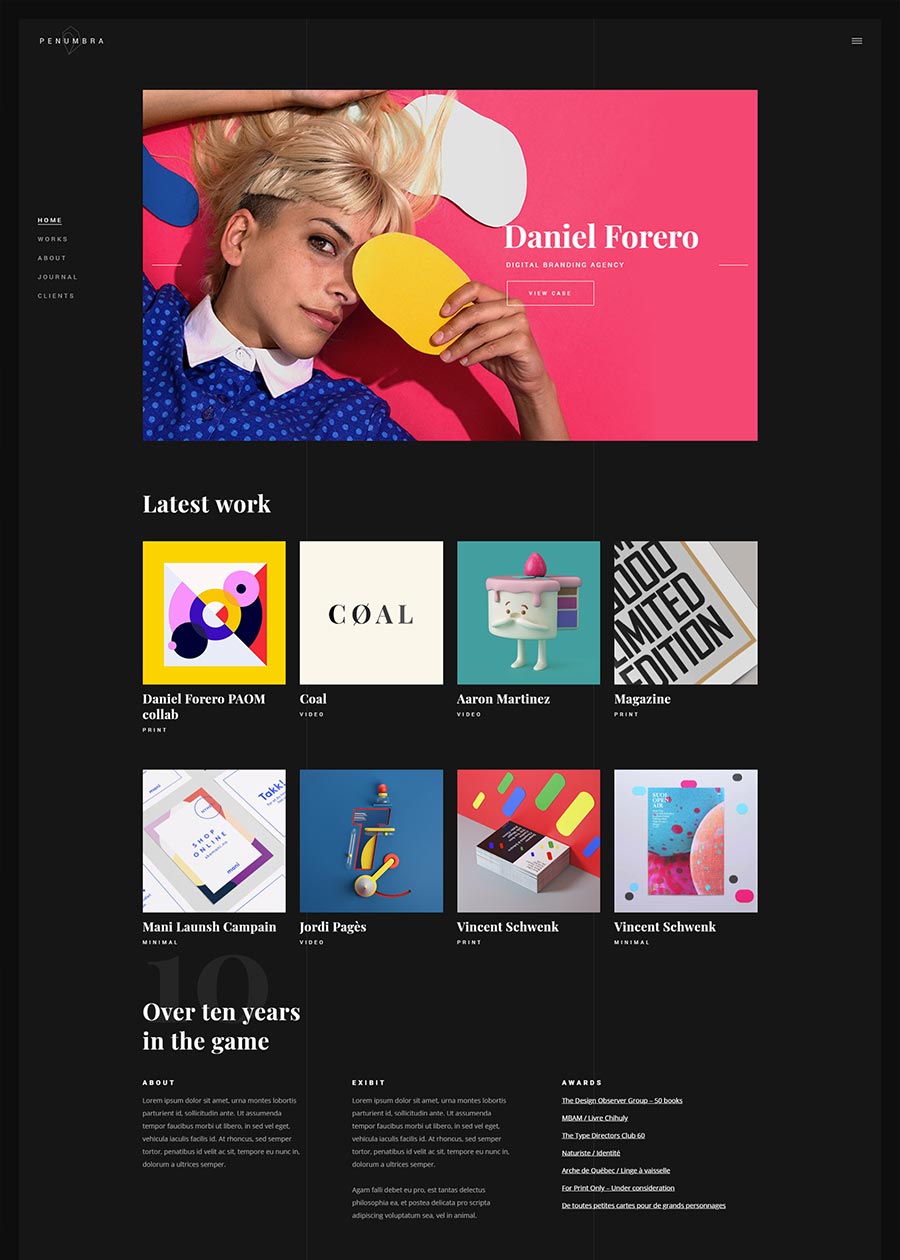Open Vincent Schwenk business cards thumbnail
The image size is (900, 1260).
pos(529,841)
